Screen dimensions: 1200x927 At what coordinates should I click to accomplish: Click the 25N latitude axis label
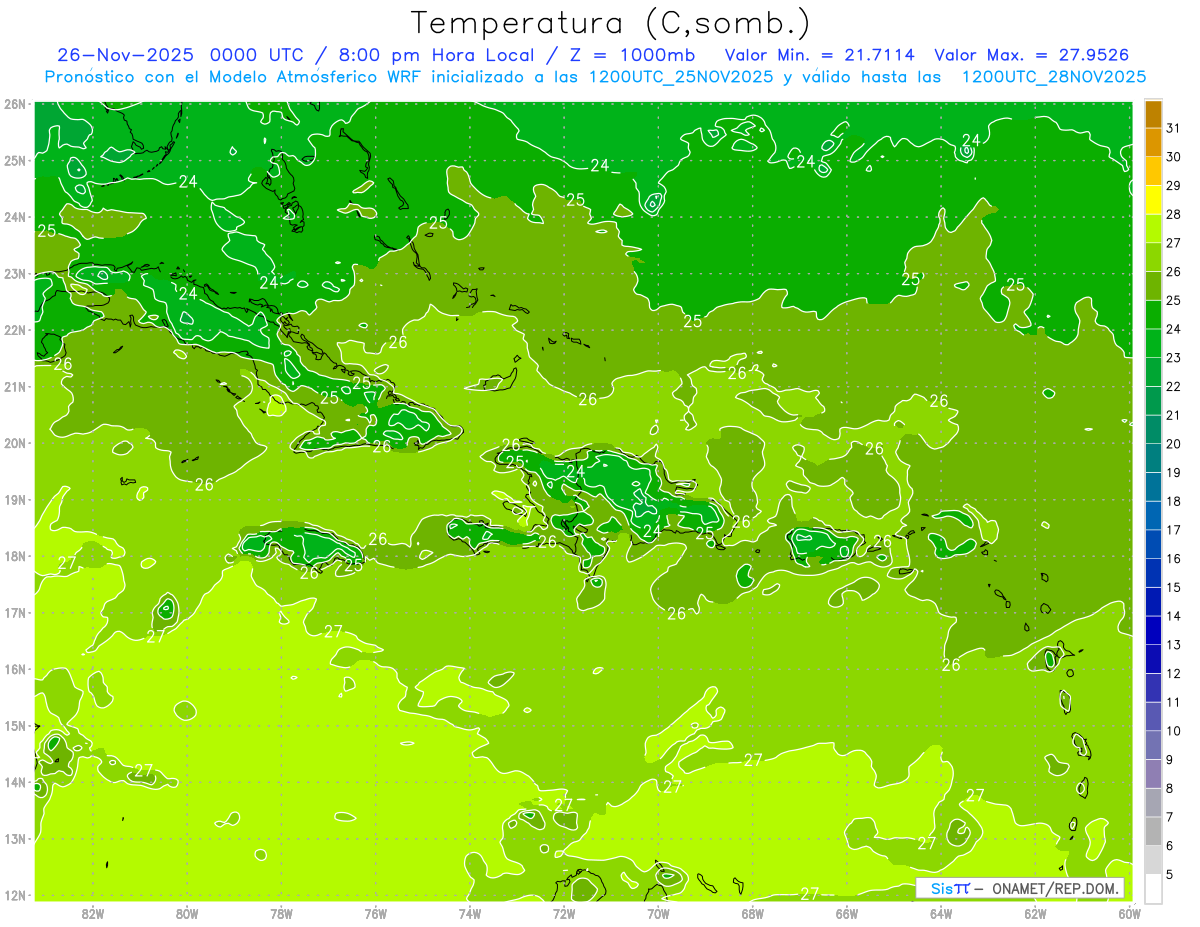coord(15,160)
